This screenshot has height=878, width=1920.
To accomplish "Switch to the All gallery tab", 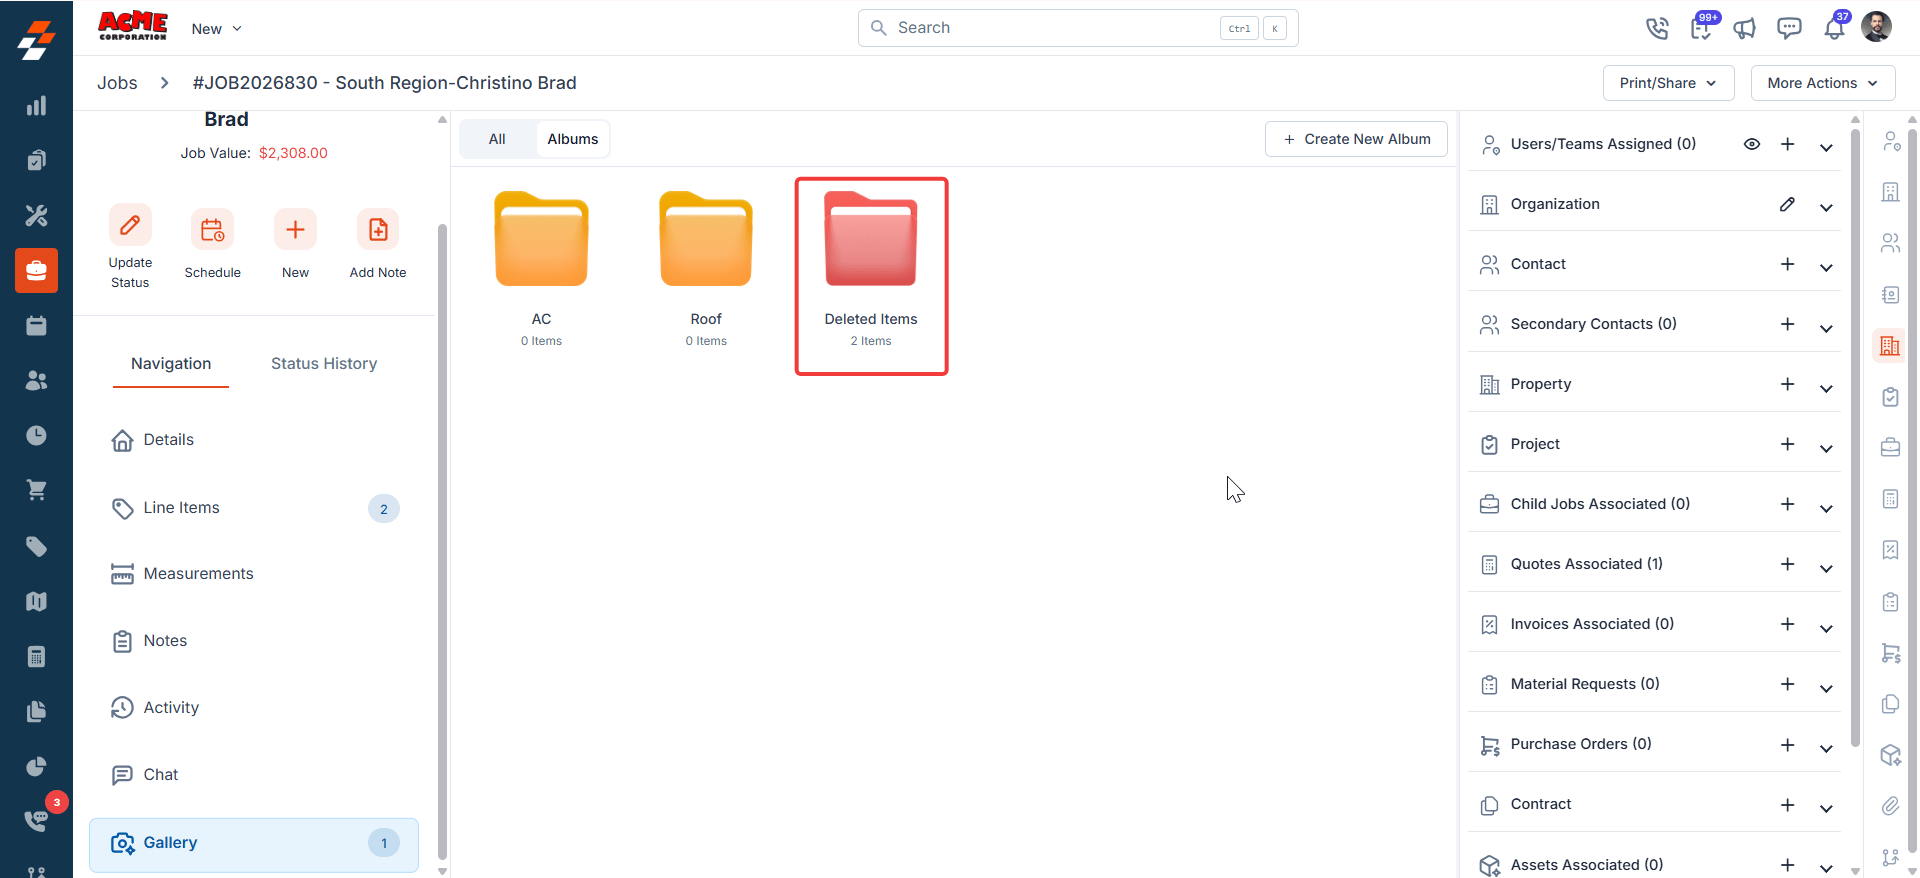I will (x=497, y=139).
